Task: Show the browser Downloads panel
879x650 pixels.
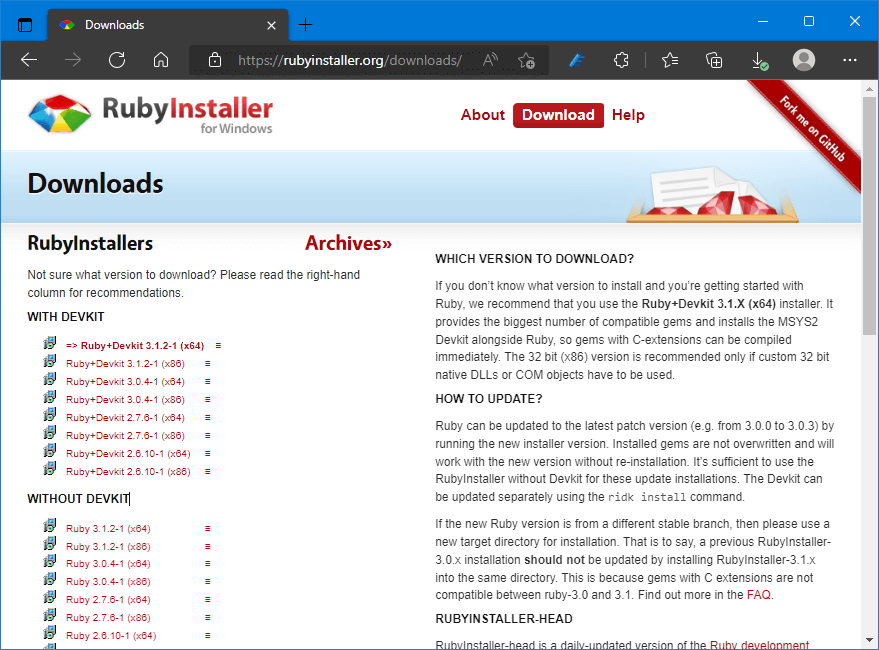Action: pos(759,61)
